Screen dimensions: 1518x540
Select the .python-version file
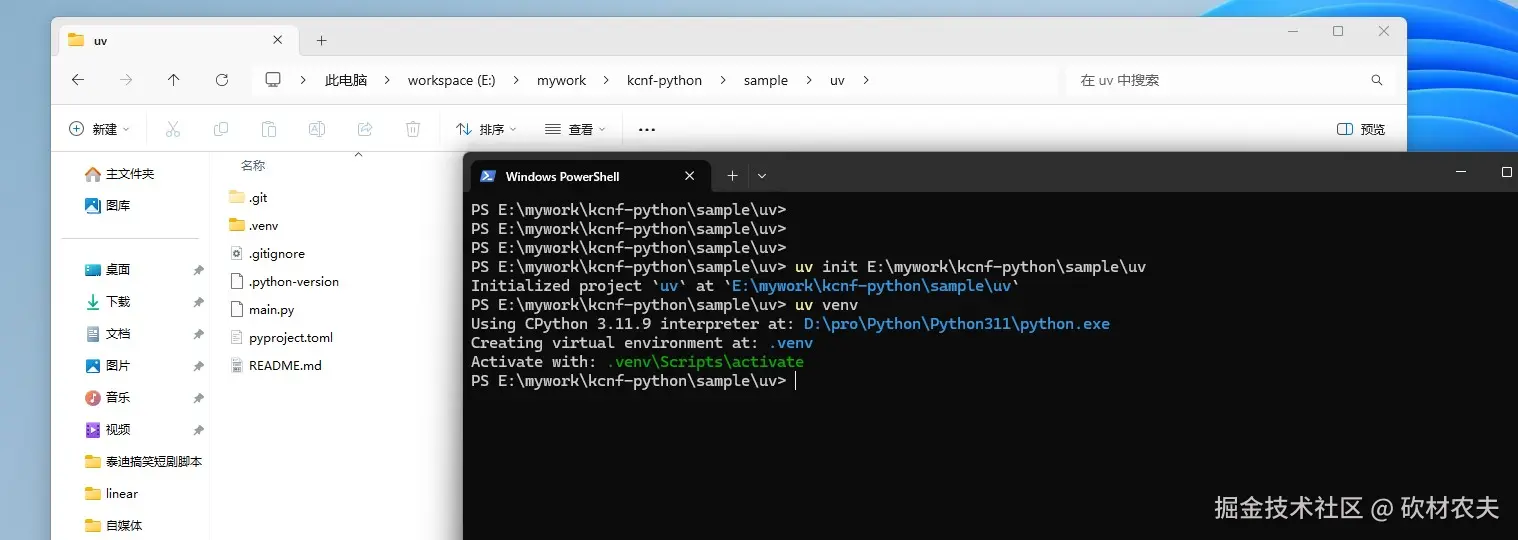coord(284,281)
